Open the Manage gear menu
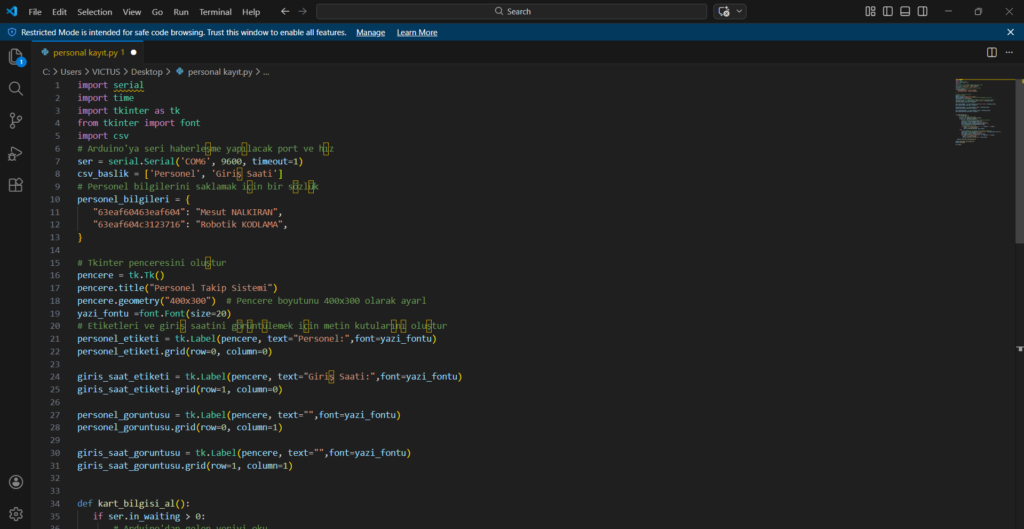 15,514
